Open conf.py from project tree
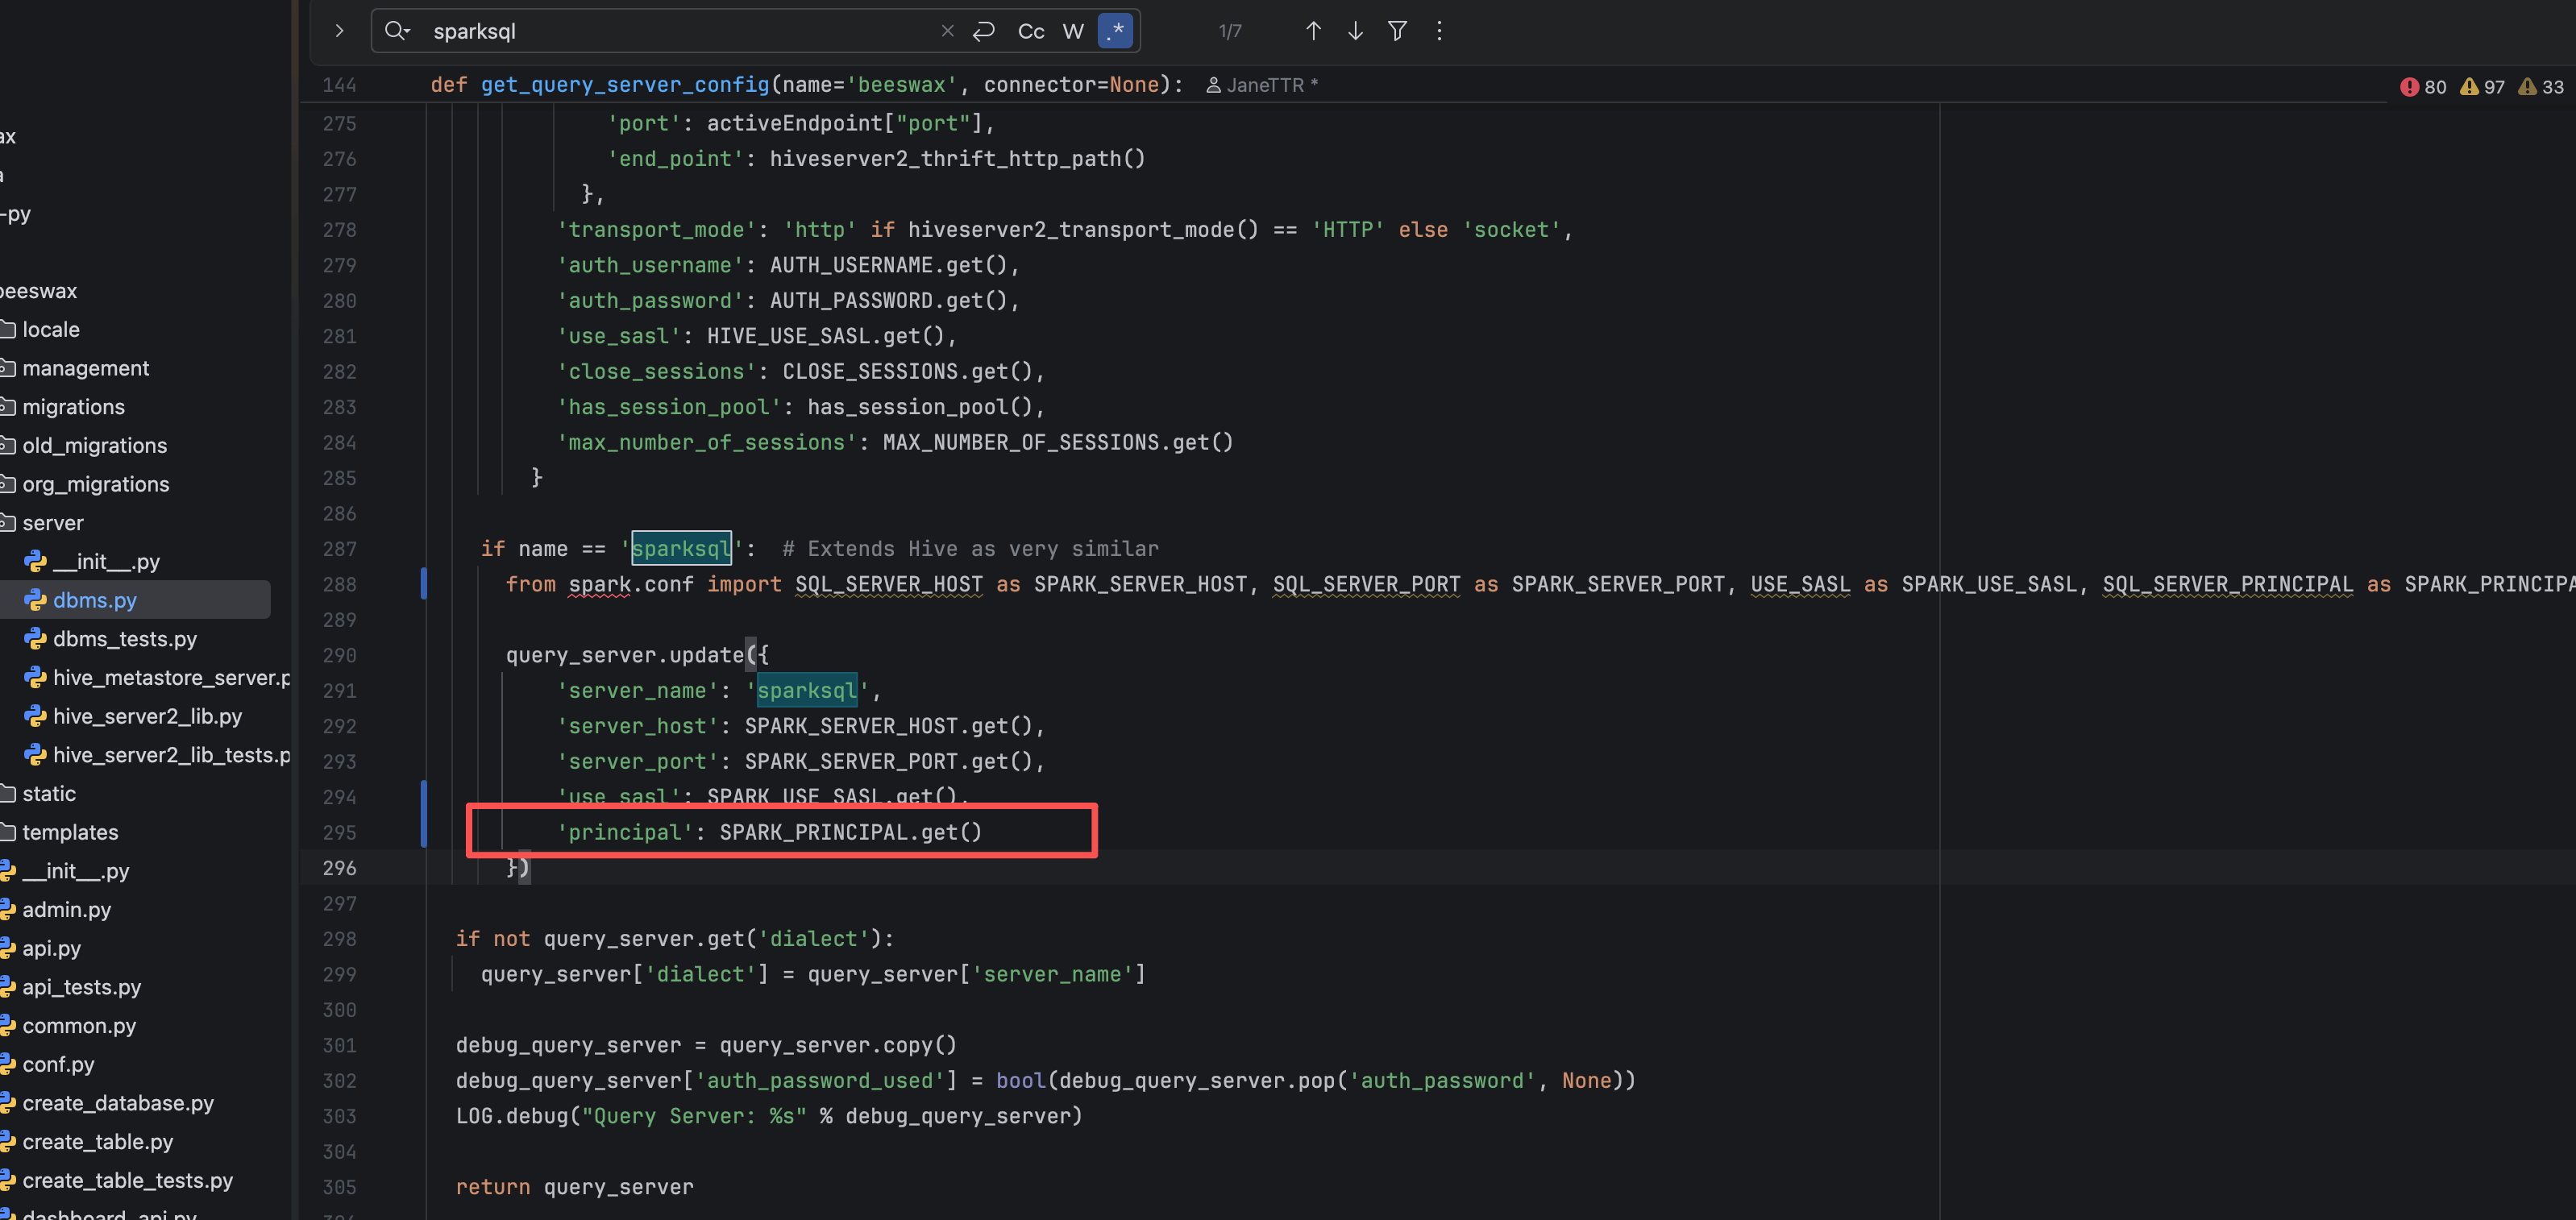Screen dimensions: 2576x1220 coord(58,1064)
